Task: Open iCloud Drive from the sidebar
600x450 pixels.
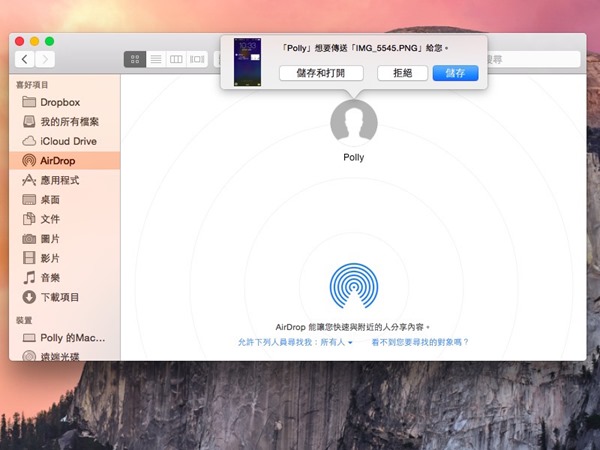Action: (68, 141)
